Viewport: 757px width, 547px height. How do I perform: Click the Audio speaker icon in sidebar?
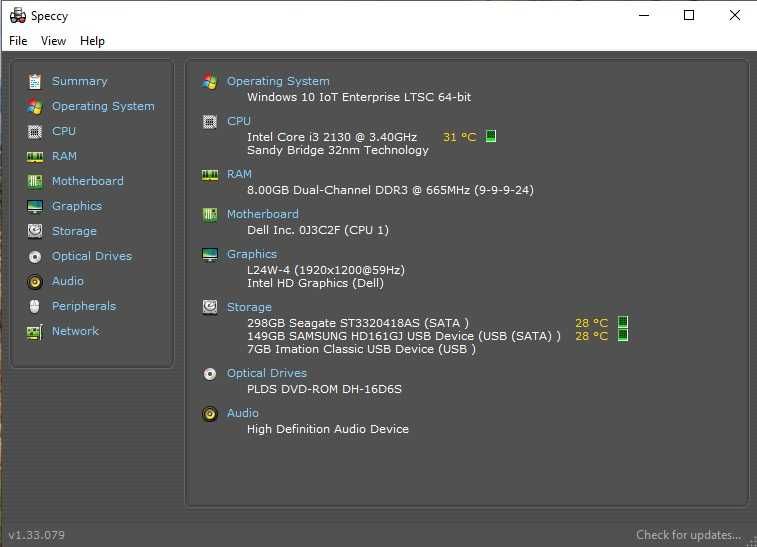coord(35,281)
